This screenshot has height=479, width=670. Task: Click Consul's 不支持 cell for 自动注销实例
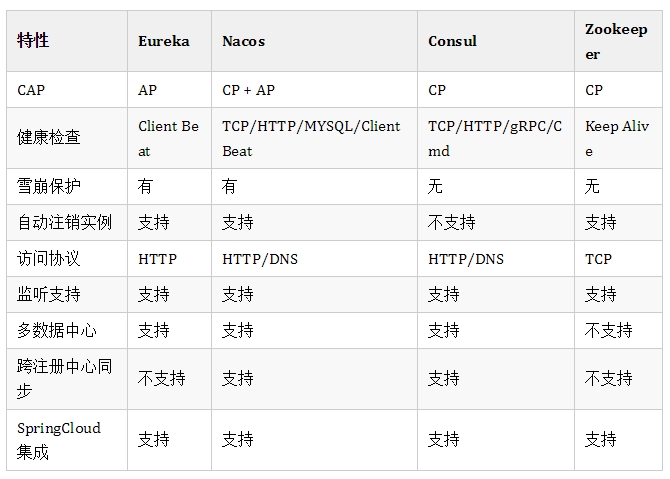(x=451, y=222)
